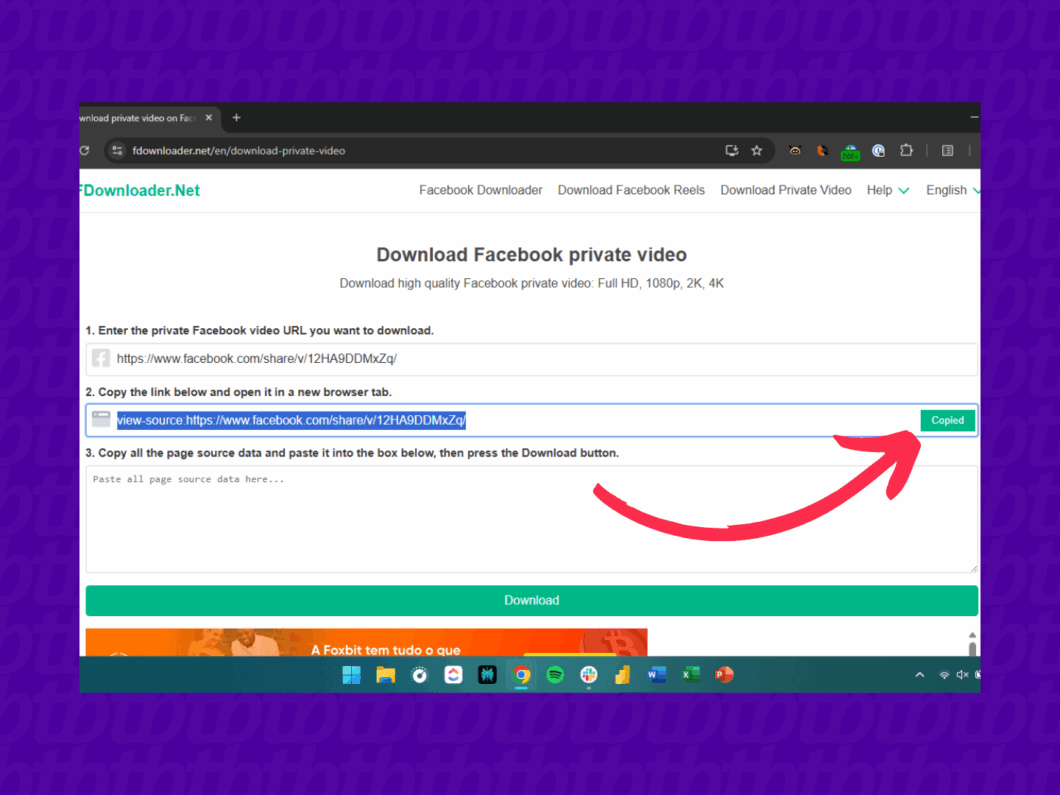Image resolution: width=1060 pixels, height=795 pixels.
Task: Click the browser icon in view-source field
Action: pyautogui.click(x=101, y=419)
